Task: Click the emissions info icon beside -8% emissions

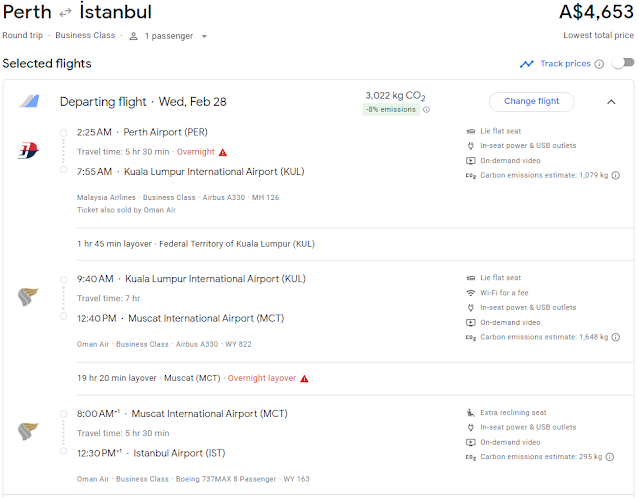Action: coord(427,110)
